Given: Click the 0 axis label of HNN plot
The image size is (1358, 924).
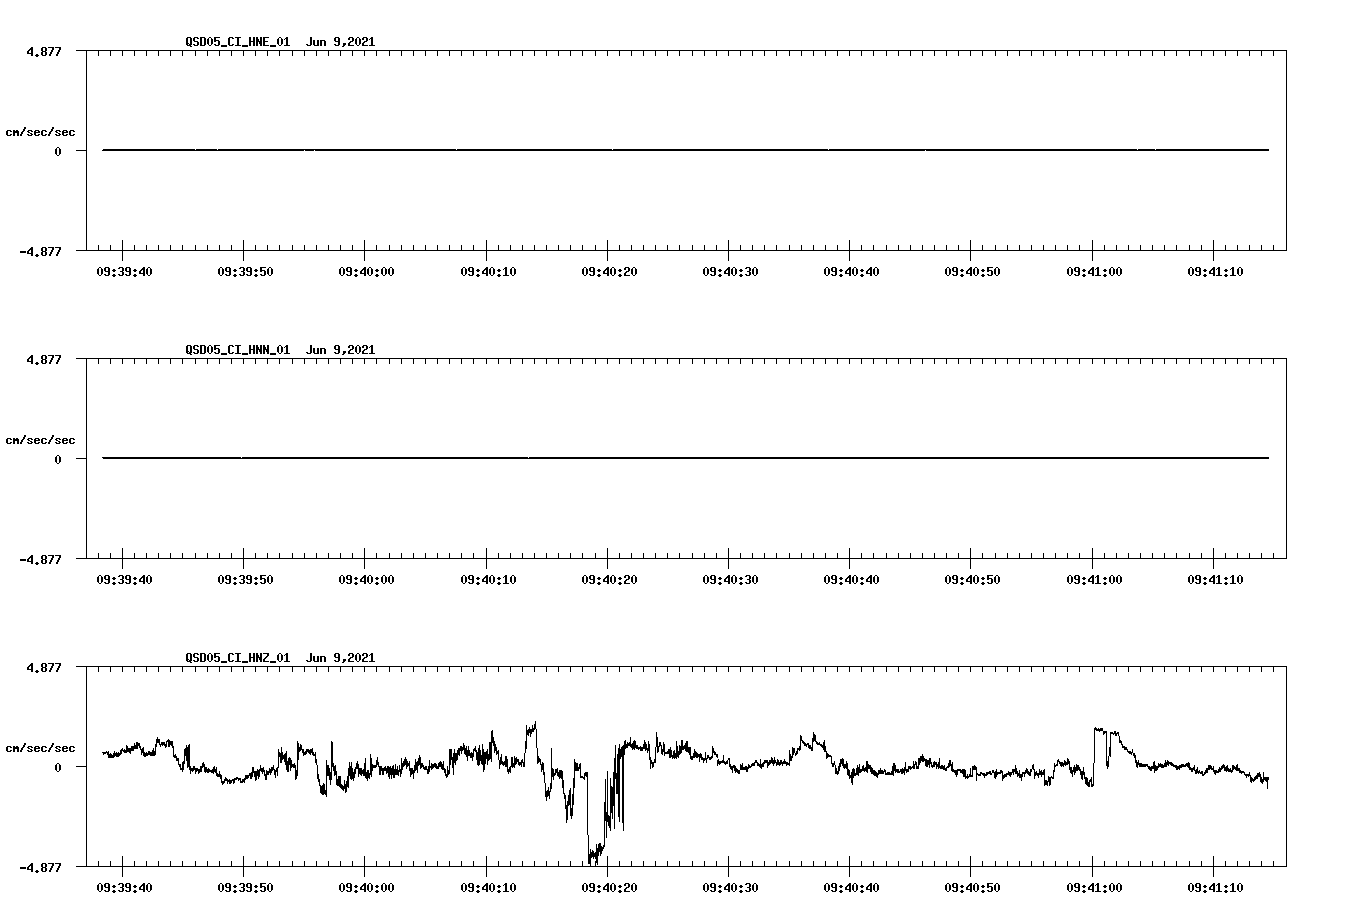Looking at the screenshot, I should (x=58, y=459).
